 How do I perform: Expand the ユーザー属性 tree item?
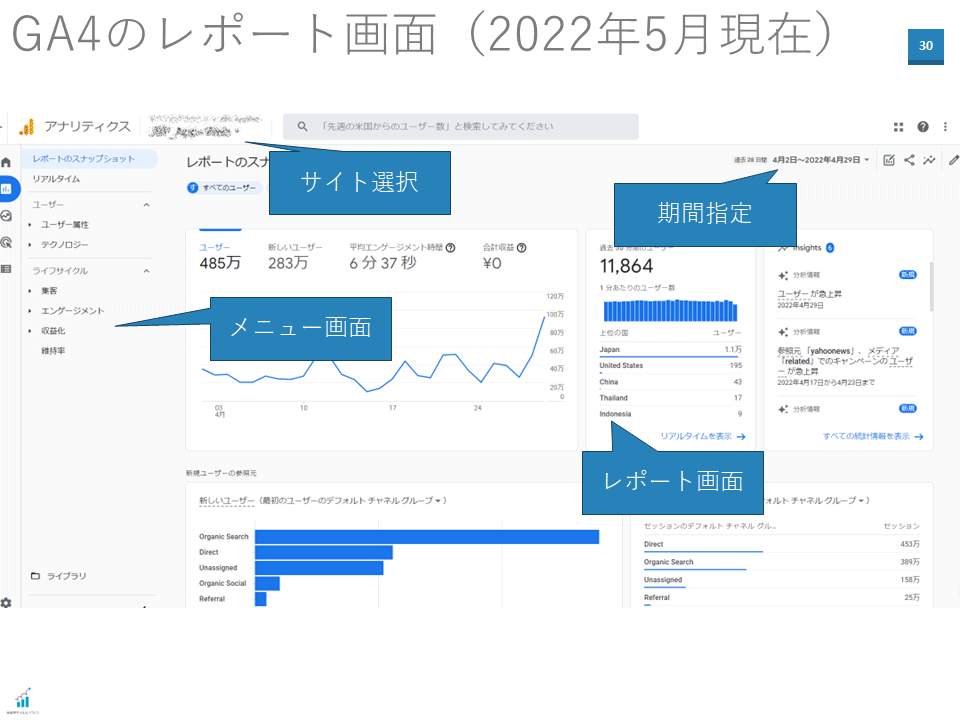click(x=30, y=225)
